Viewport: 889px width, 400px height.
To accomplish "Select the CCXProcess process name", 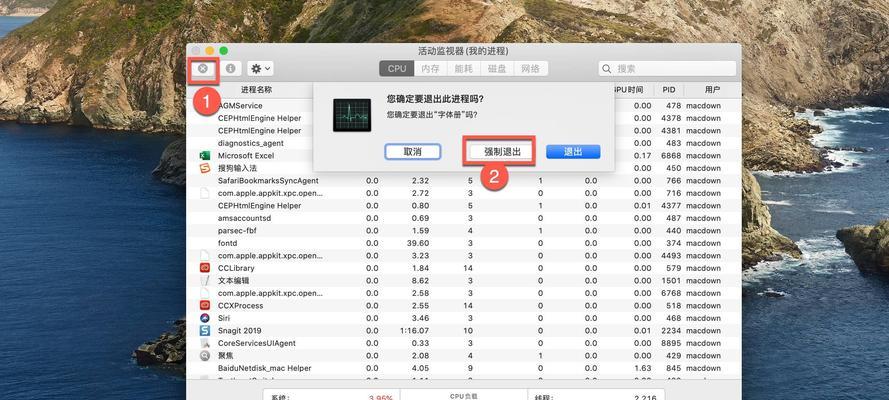I will click(241, 305).
